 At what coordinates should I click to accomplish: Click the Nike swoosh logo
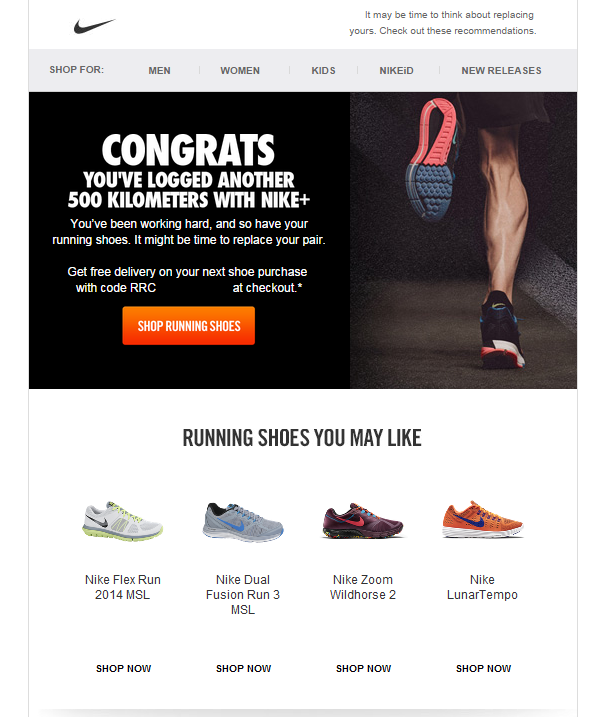point(95,26)
